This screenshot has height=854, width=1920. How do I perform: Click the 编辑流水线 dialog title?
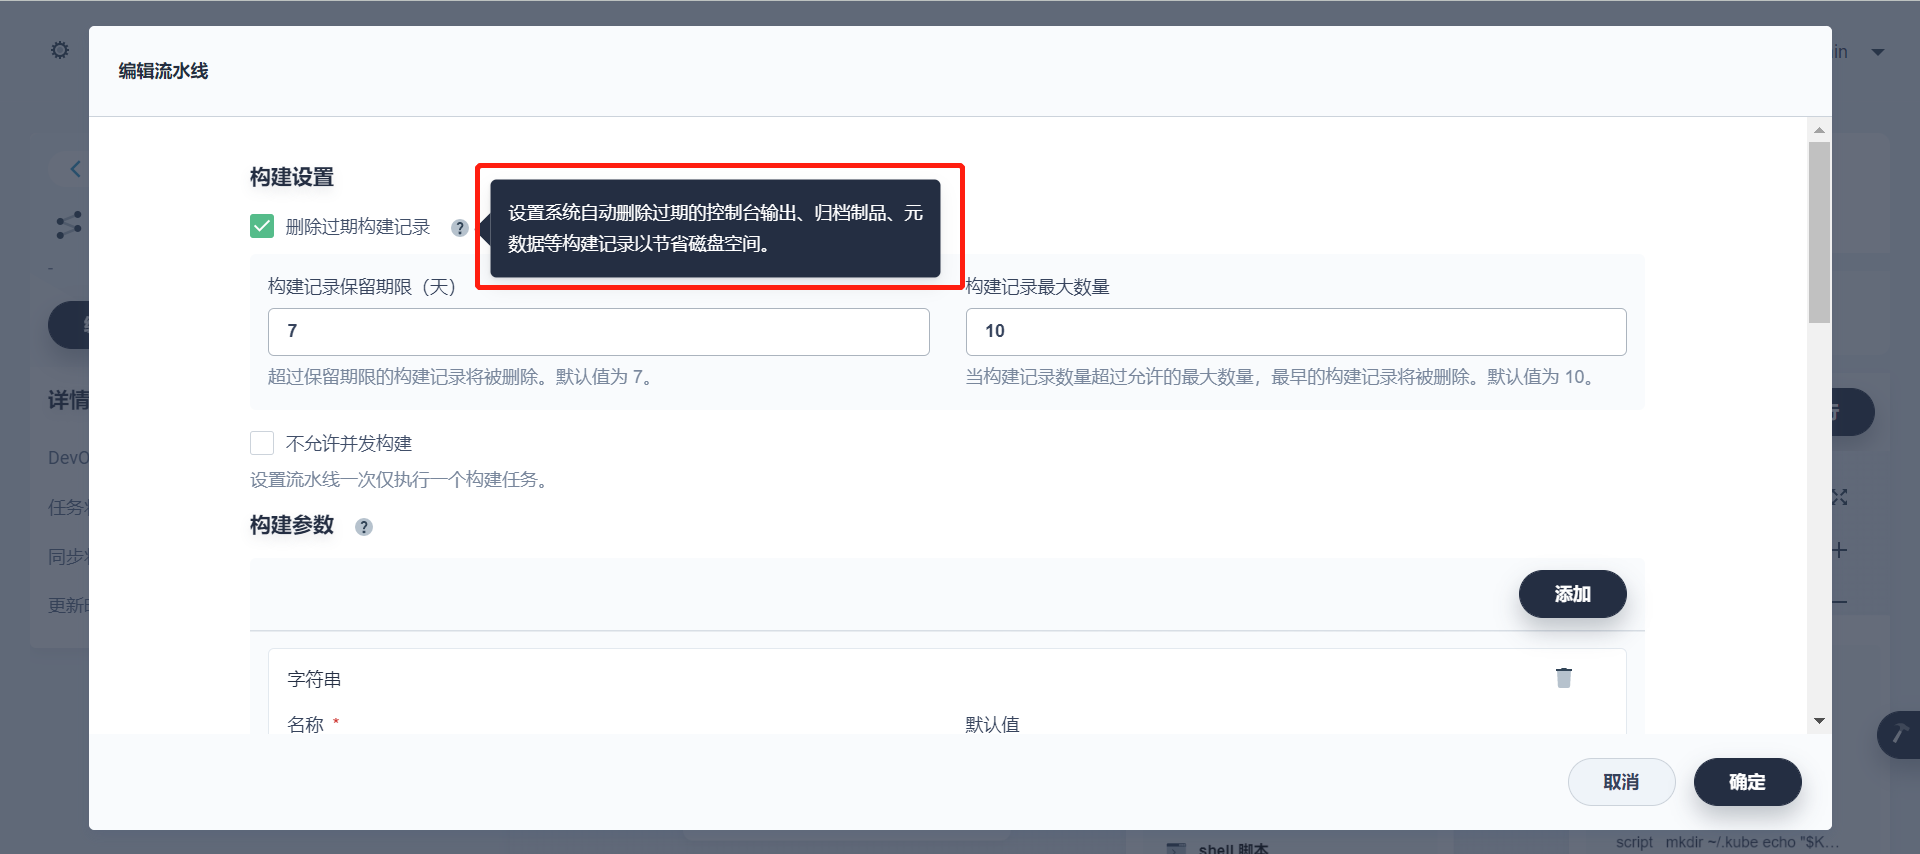163,71
